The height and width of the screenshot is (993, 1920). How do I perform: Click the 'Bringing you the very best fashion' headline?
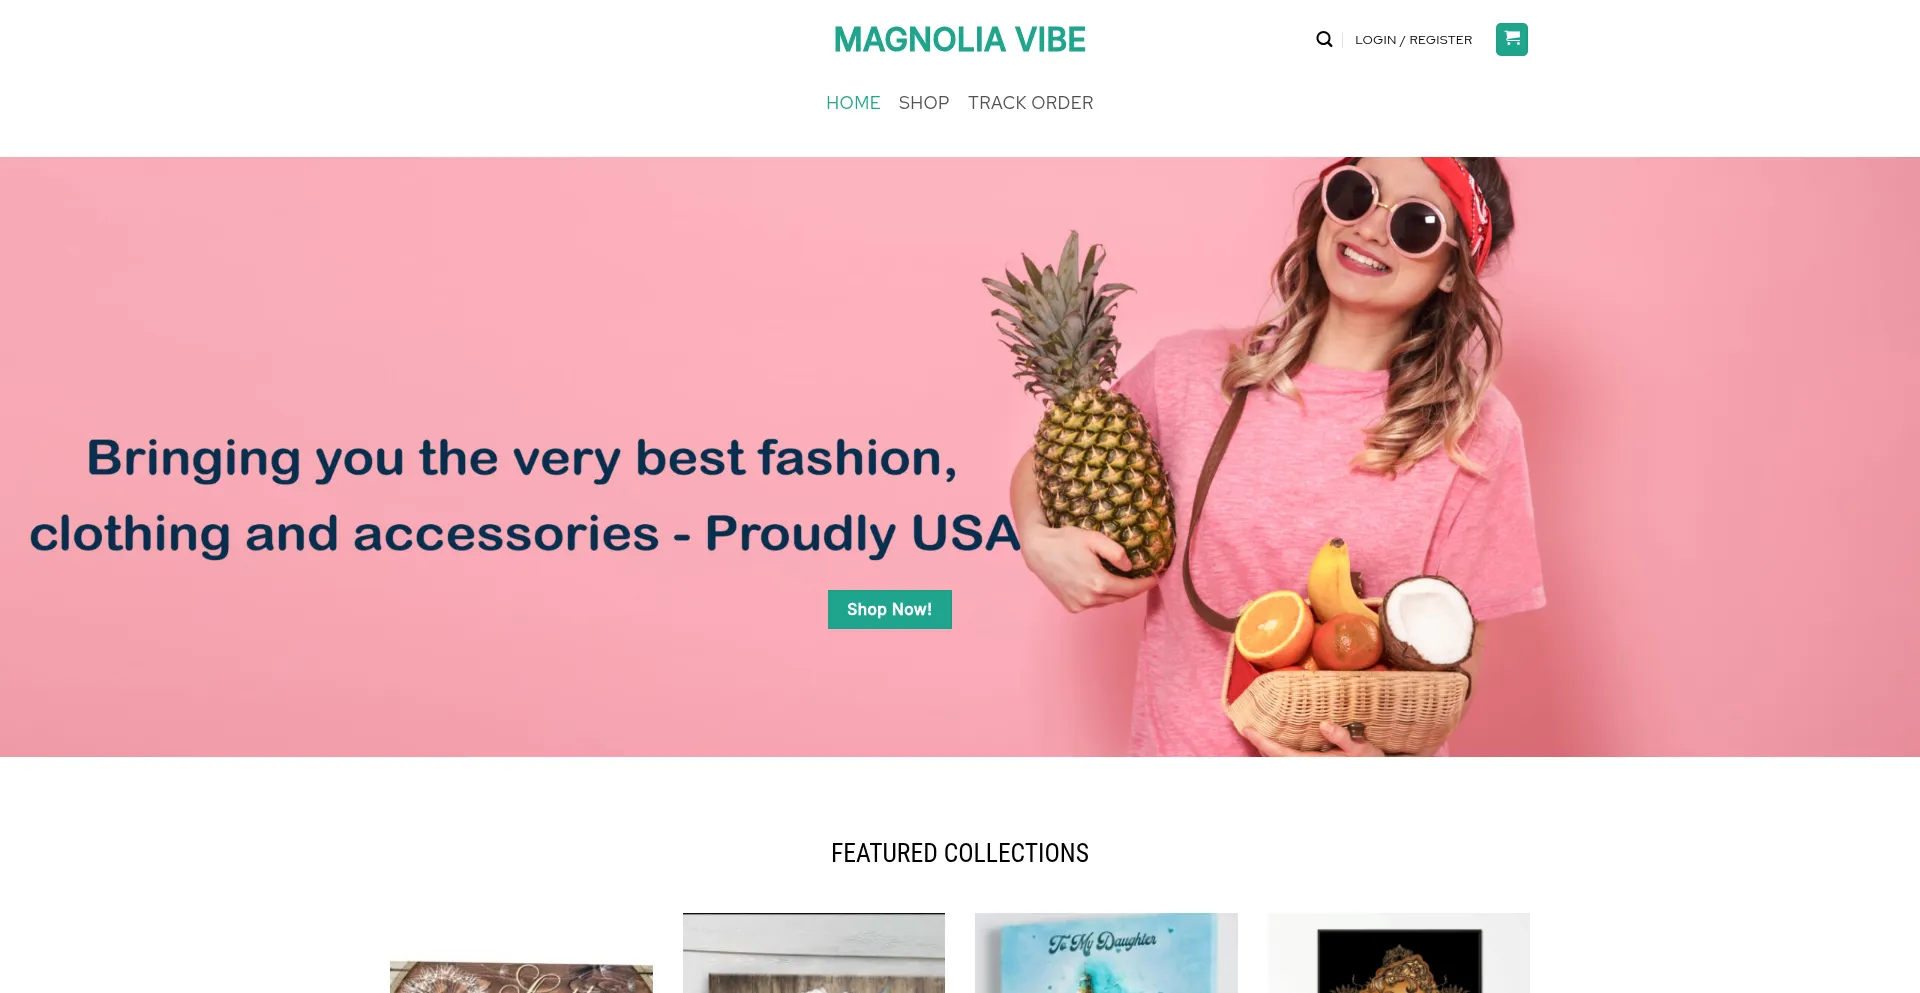(x=522, y=458)
